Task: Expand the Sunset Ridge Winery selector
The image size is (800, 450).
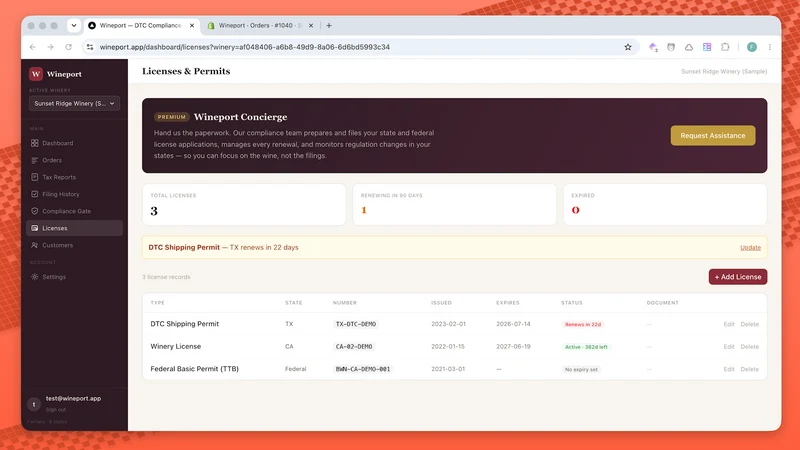Action: (74, 104)
